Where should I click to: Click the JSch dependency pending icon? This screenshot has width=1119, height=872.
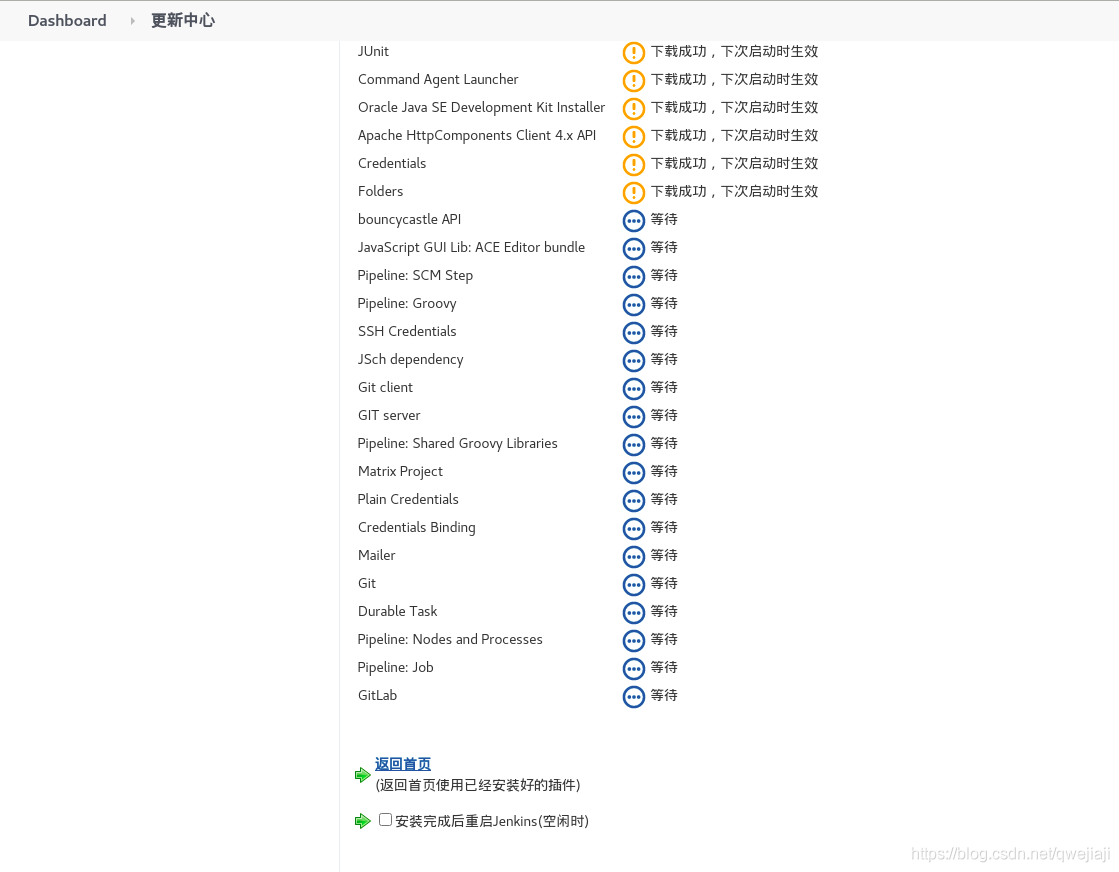[633, 360]
